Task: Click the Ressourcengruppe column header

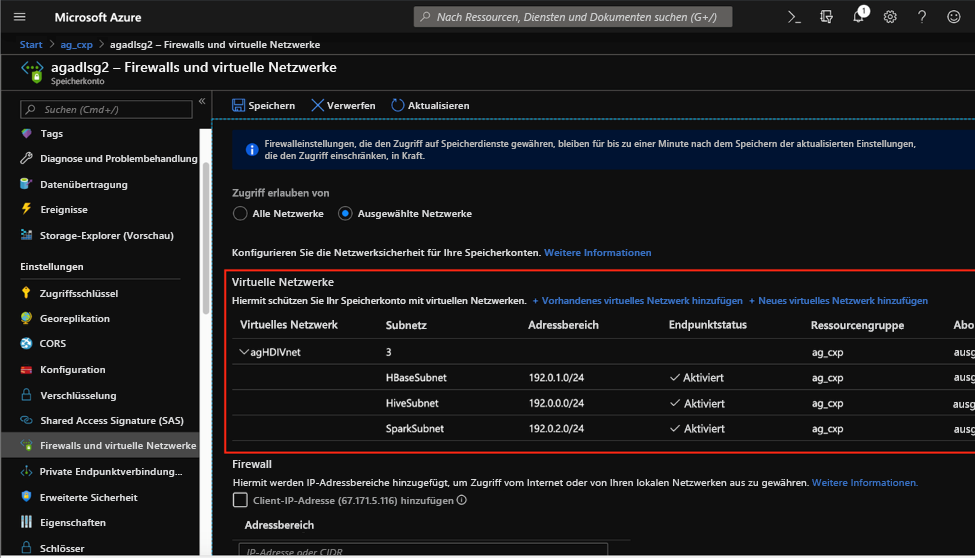Action: pos(857,325)
